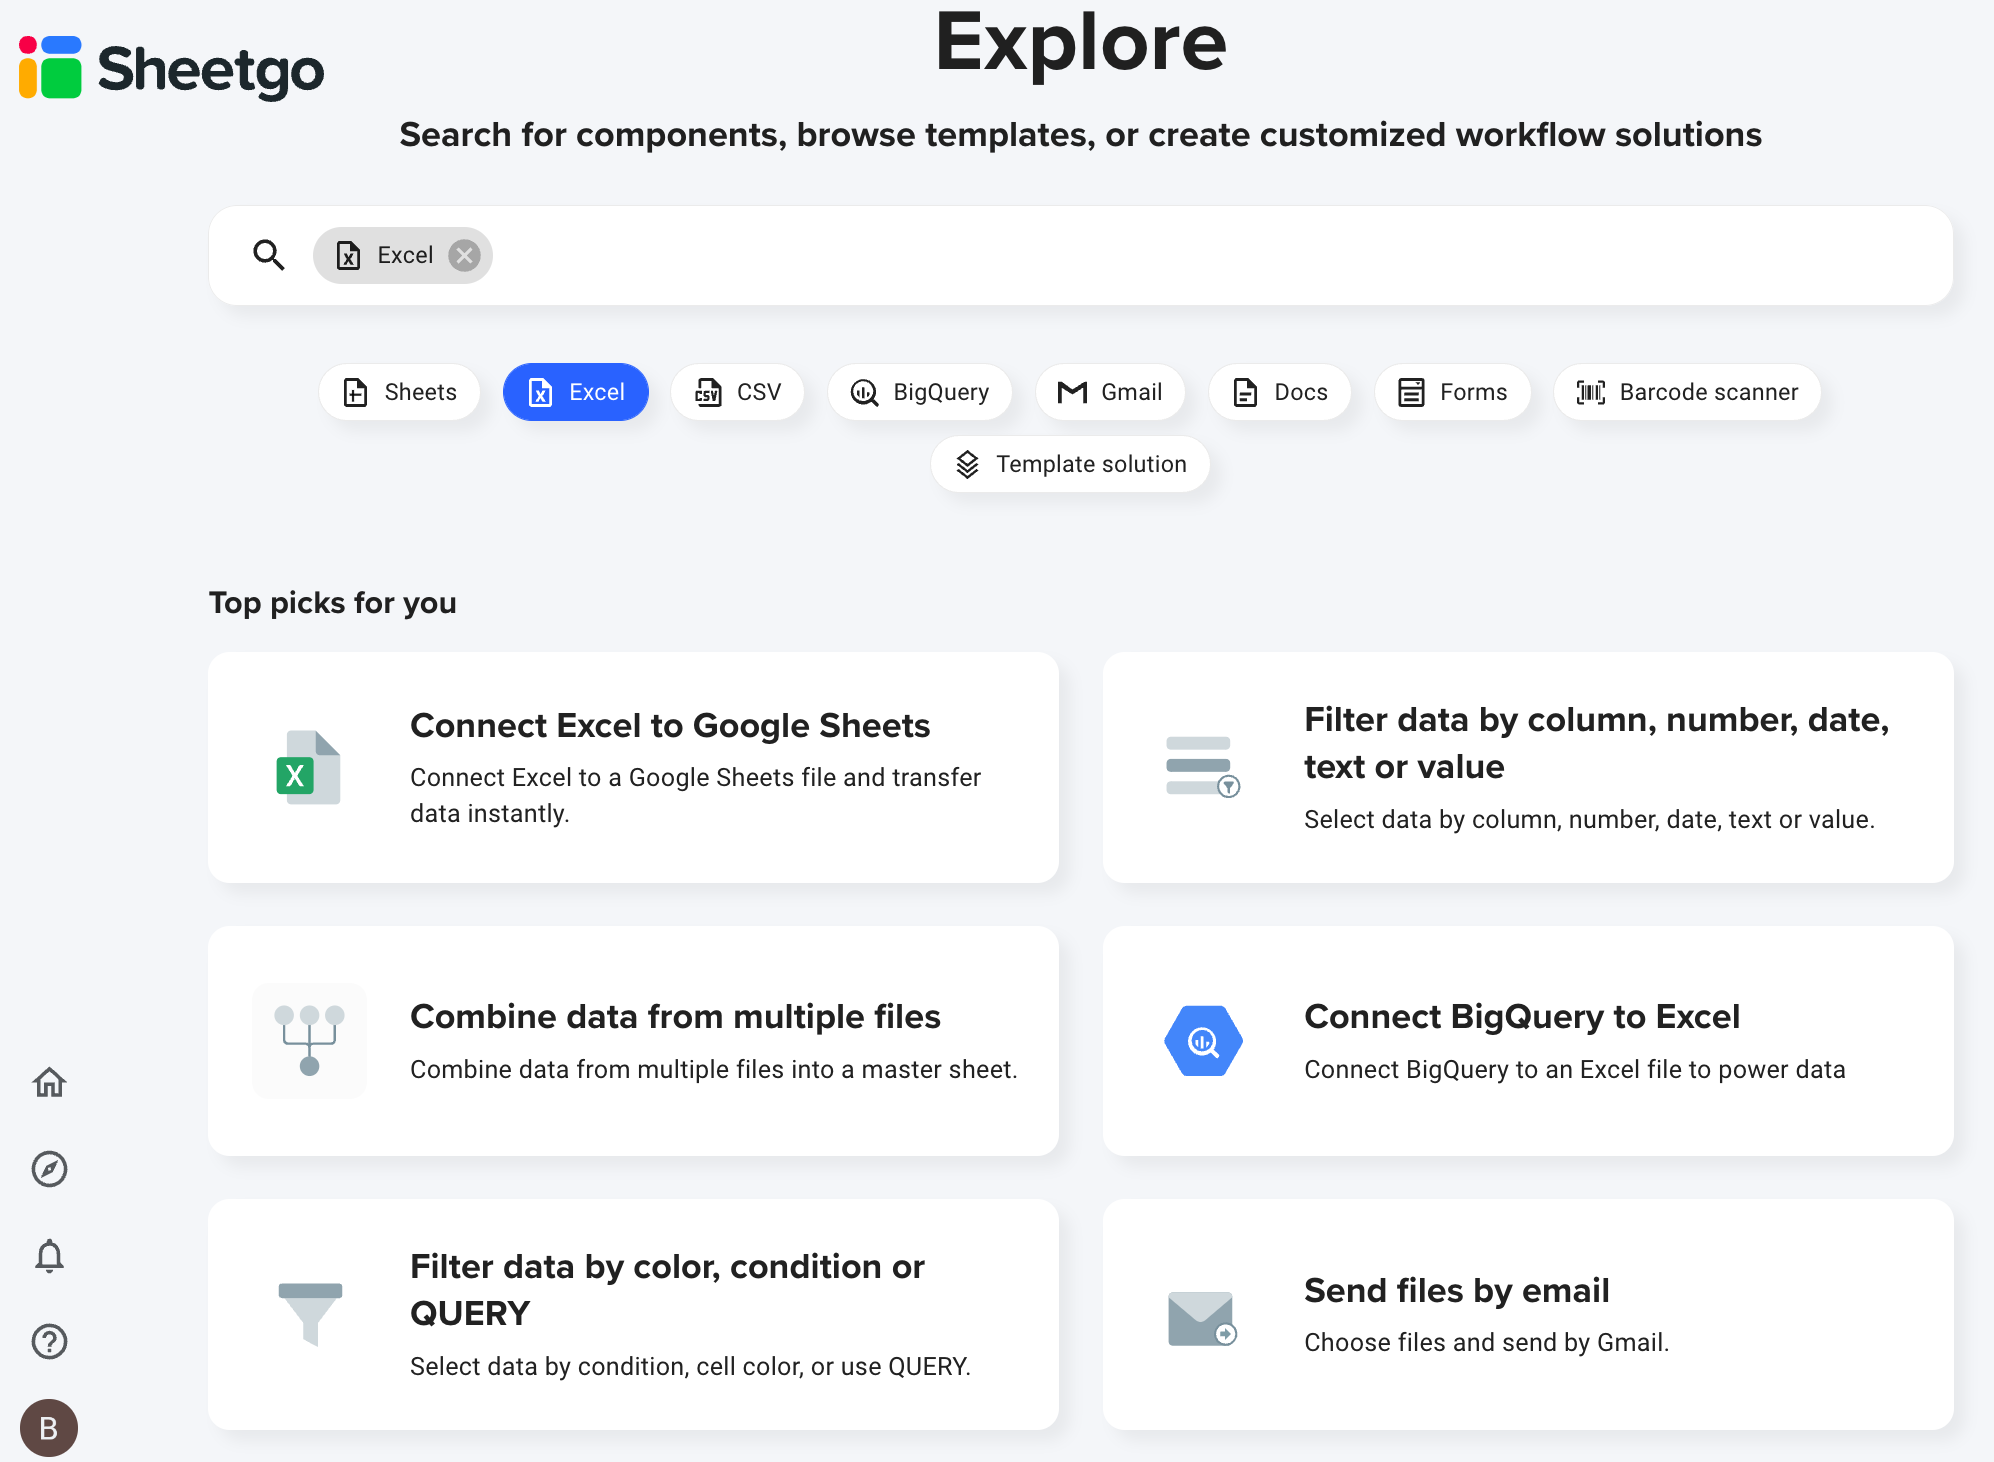The height and width of the screenshot is (1462, 1994).
Task: Select the Gmail filter
Action: 1110,392
